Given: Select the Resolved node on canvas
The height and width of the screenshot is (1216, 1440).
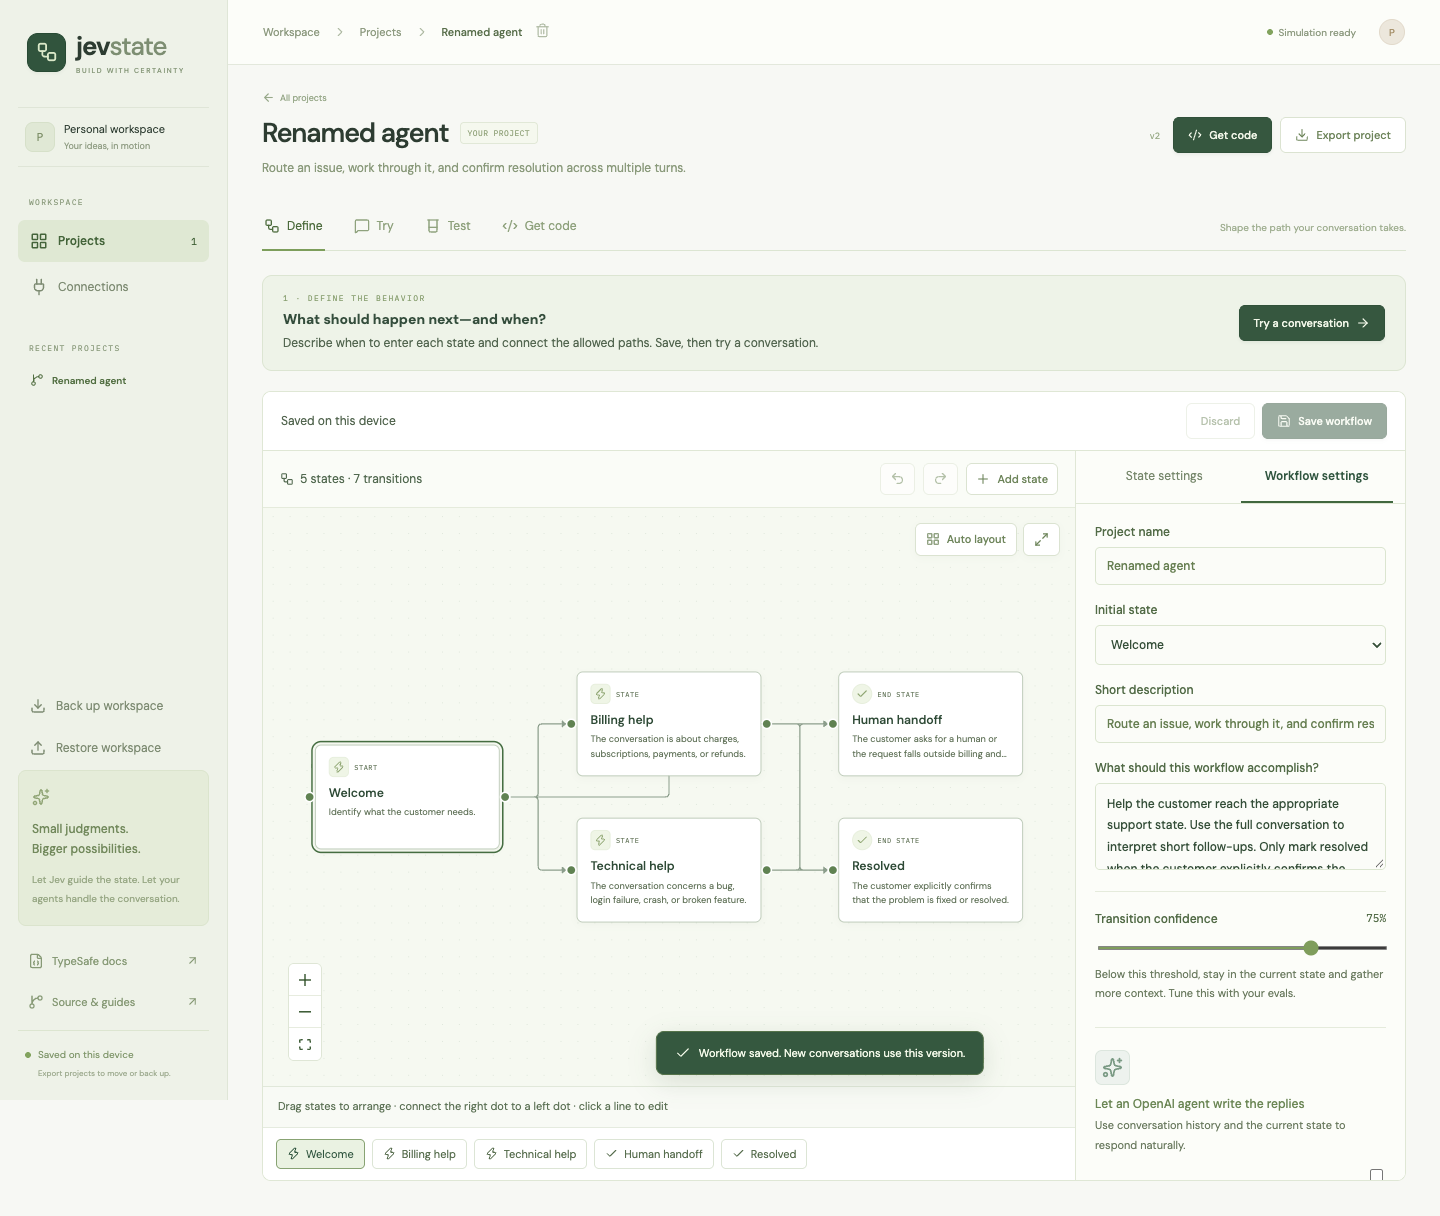Looking at the screenshot, I should coord(930,870).
